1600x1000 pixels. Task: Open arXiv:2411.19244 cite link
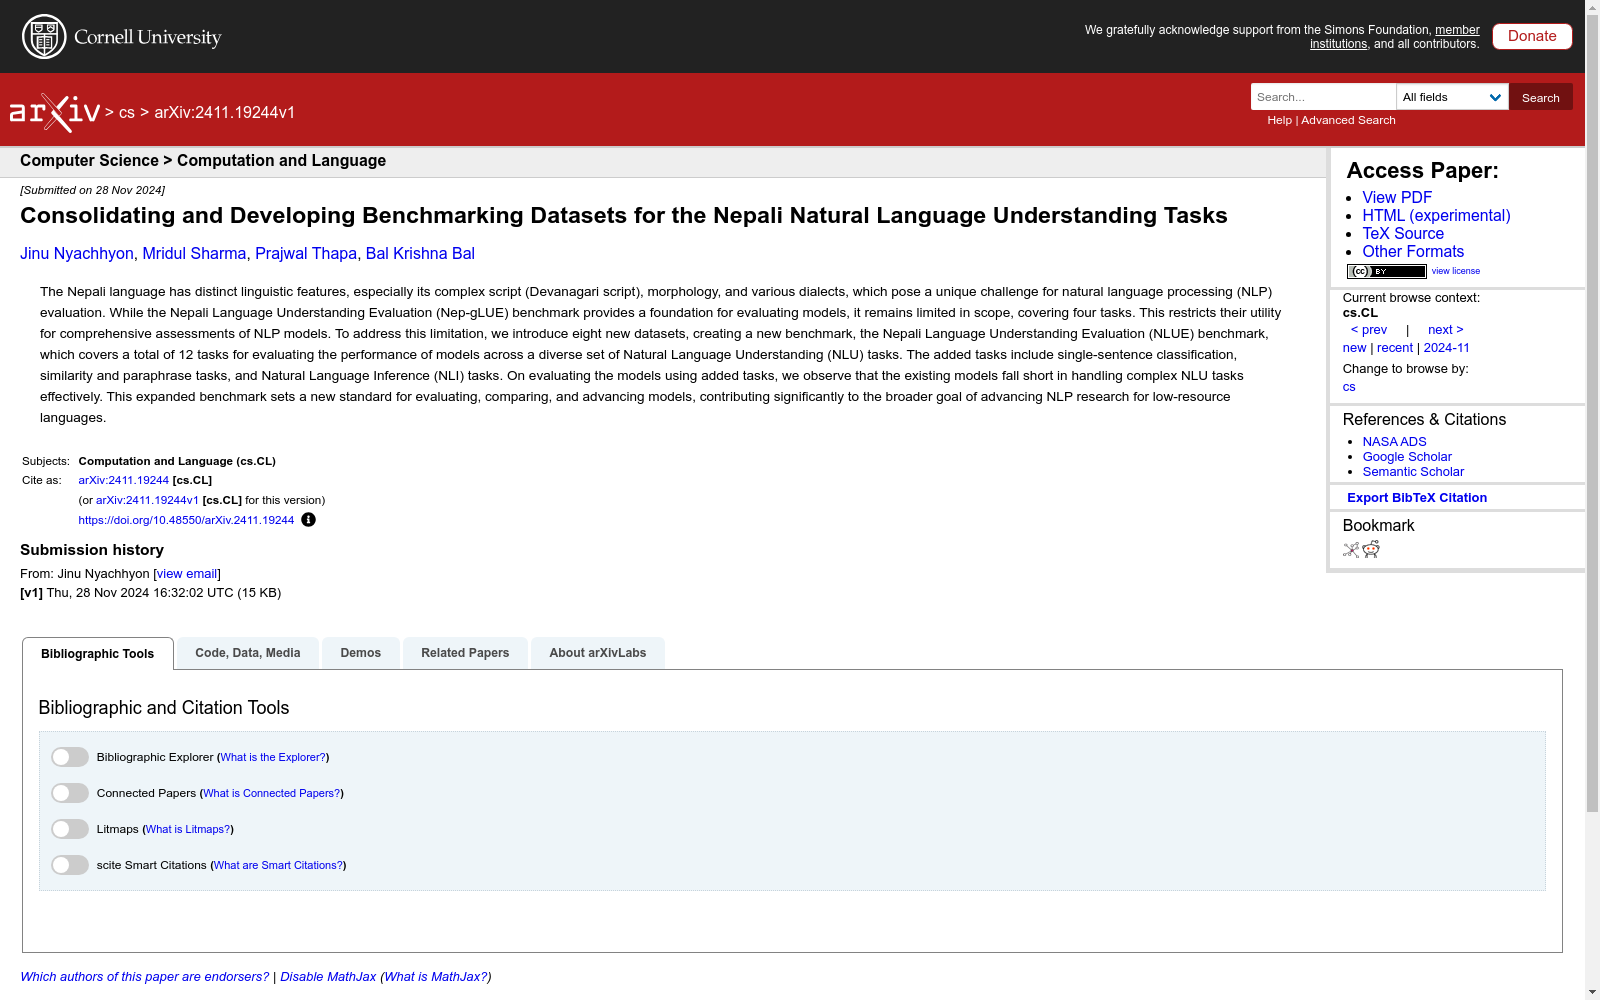pos(124,481)
